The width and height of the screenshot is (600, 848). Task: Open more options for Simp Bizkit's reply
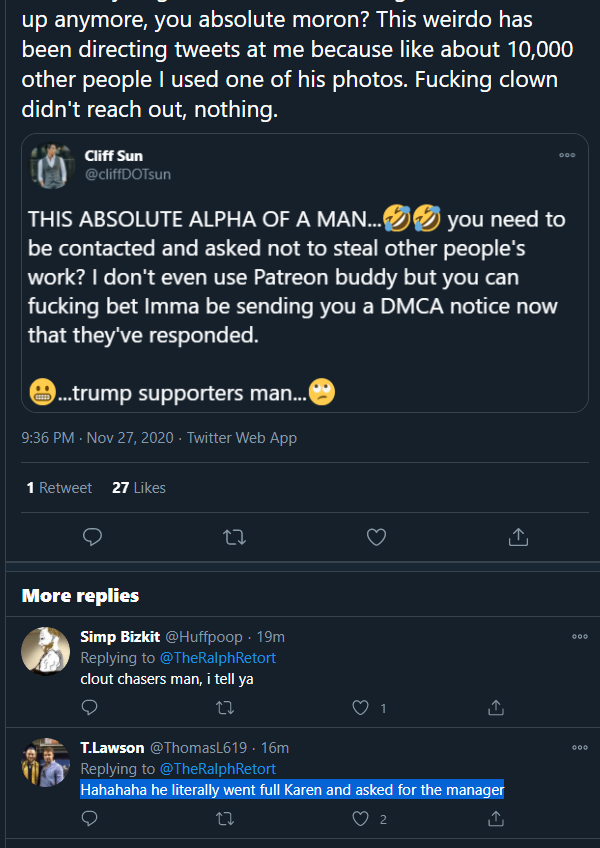pos(579,637)
